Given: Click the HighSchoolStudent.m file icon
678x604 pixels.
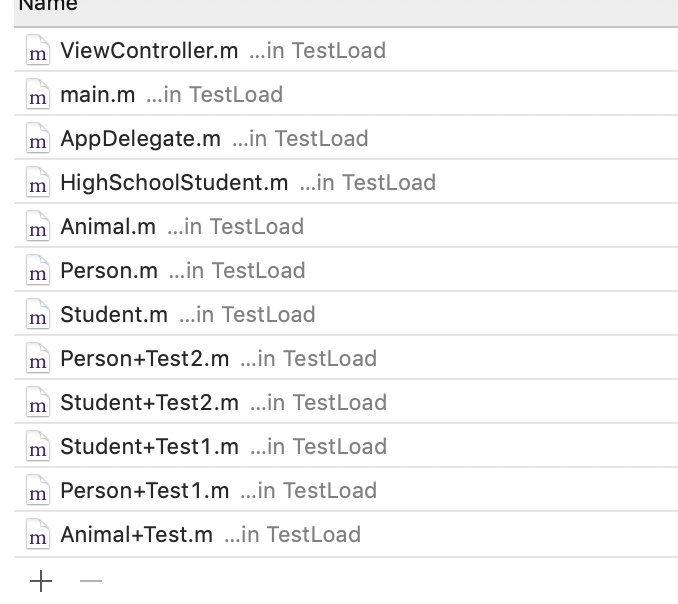Looking at the screenshot, I should [x=38, y=183].
